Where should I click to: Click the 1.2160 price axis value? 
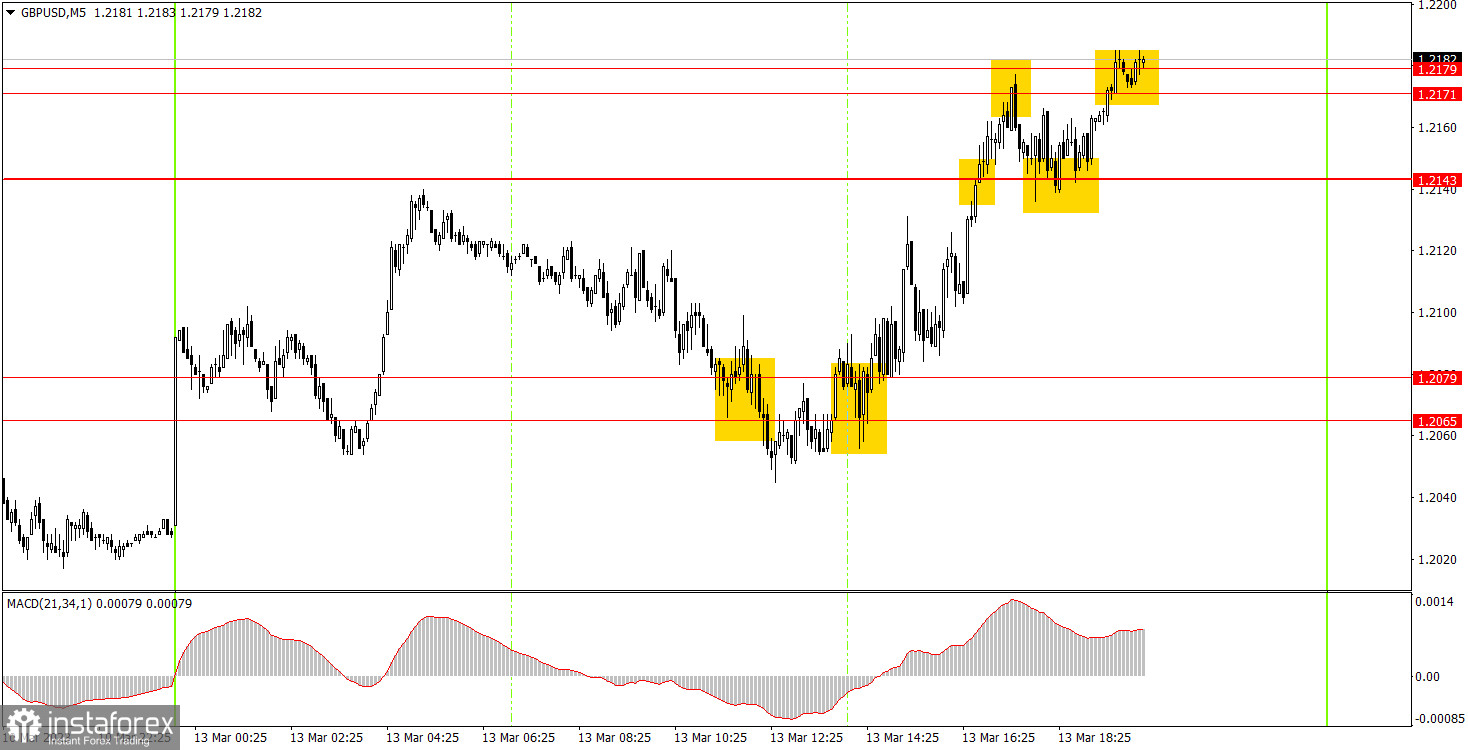(1439, 128)
